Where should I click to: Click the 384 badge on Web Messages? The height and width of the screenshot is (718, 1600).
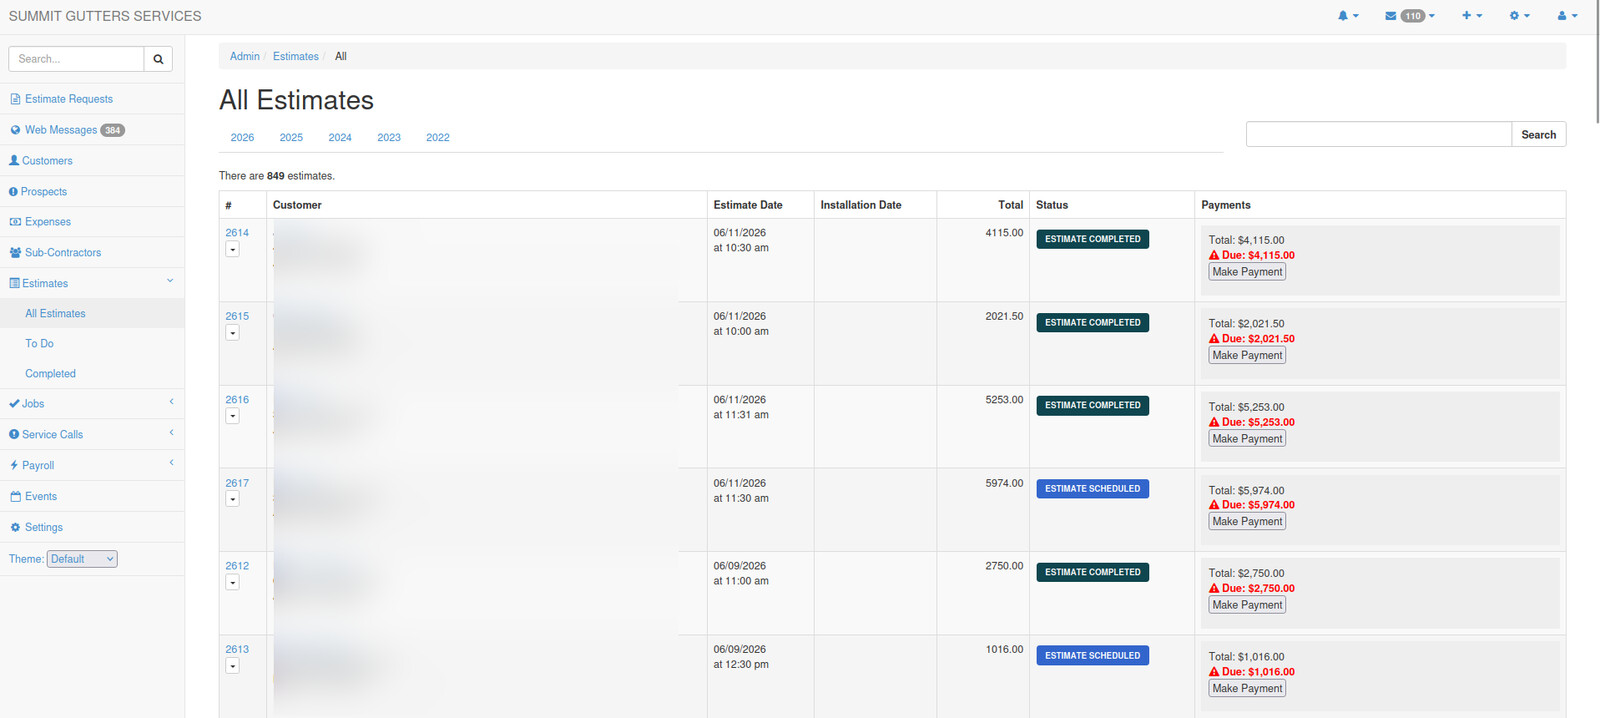pyautogui.click(x=113, y=130)
